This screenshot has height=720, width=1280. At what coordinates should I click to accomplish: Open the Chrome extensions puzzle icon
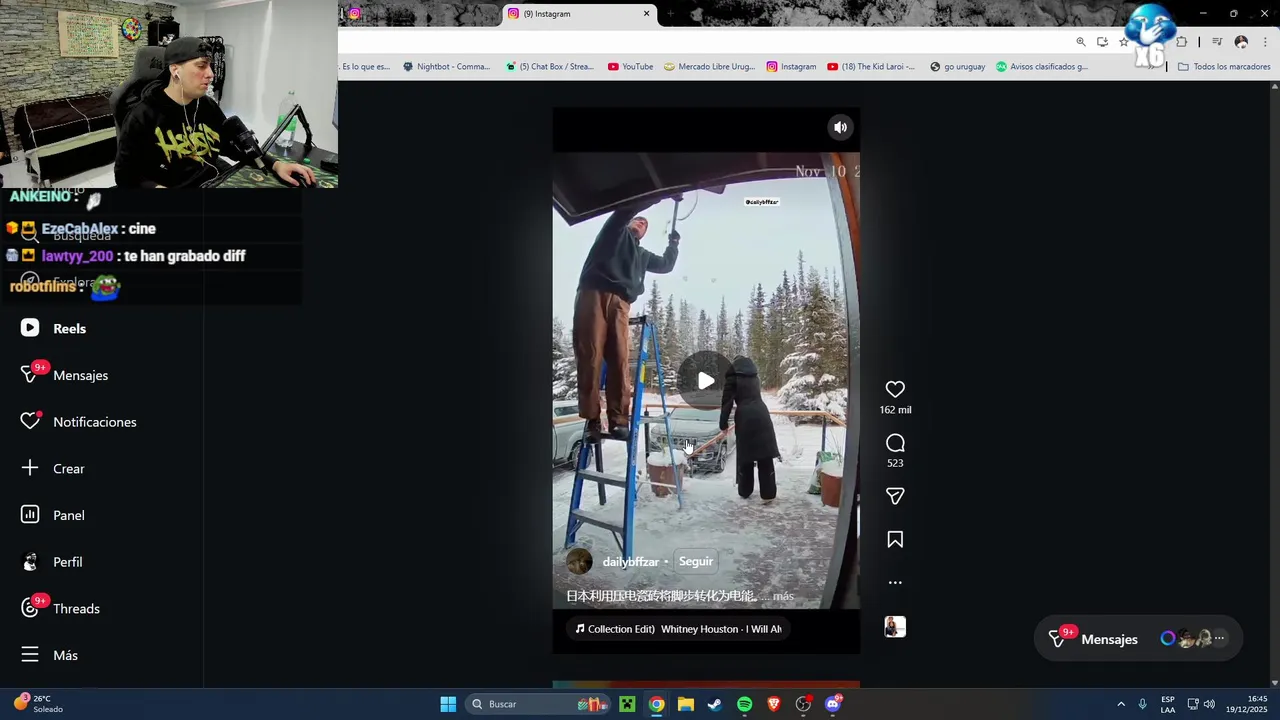[x=1181, y=42]
